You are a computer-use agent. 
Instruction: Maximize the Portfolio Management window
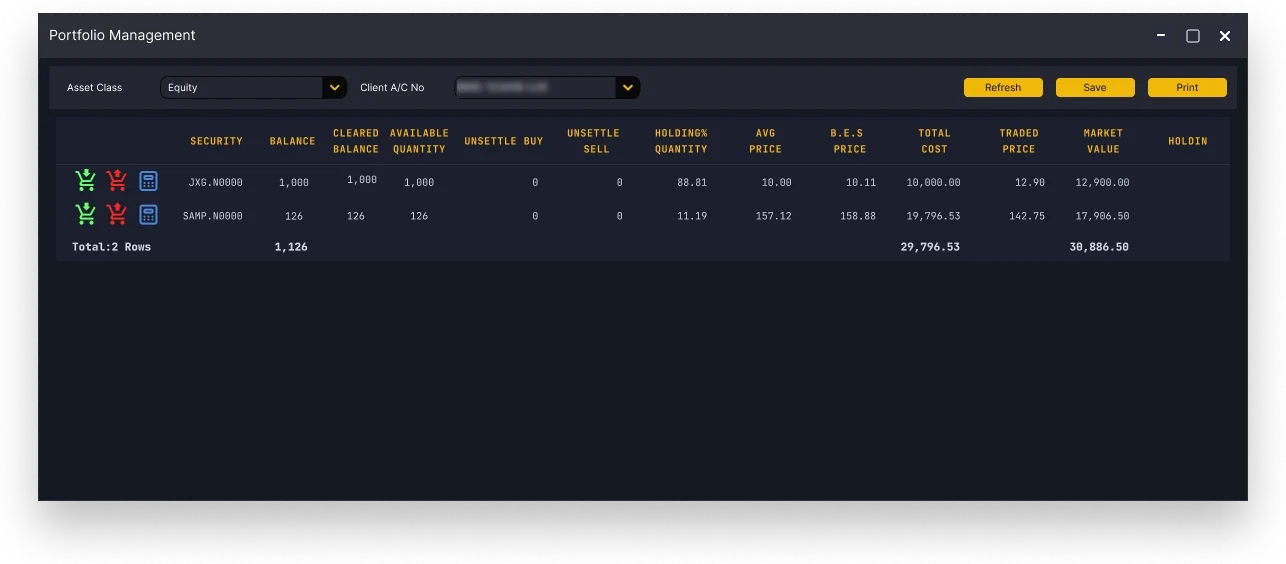[x=1193, y=36]
